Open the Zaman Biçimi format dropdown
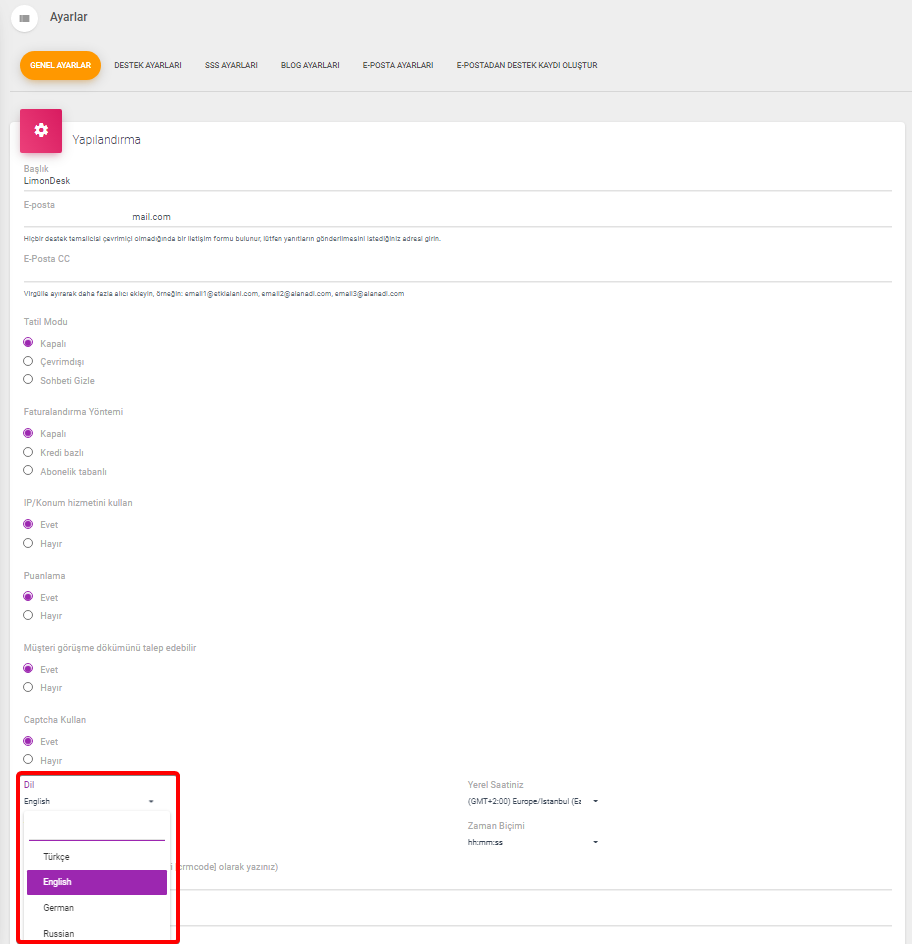Viewport: 912px width, 944px height. pos(533,842)
